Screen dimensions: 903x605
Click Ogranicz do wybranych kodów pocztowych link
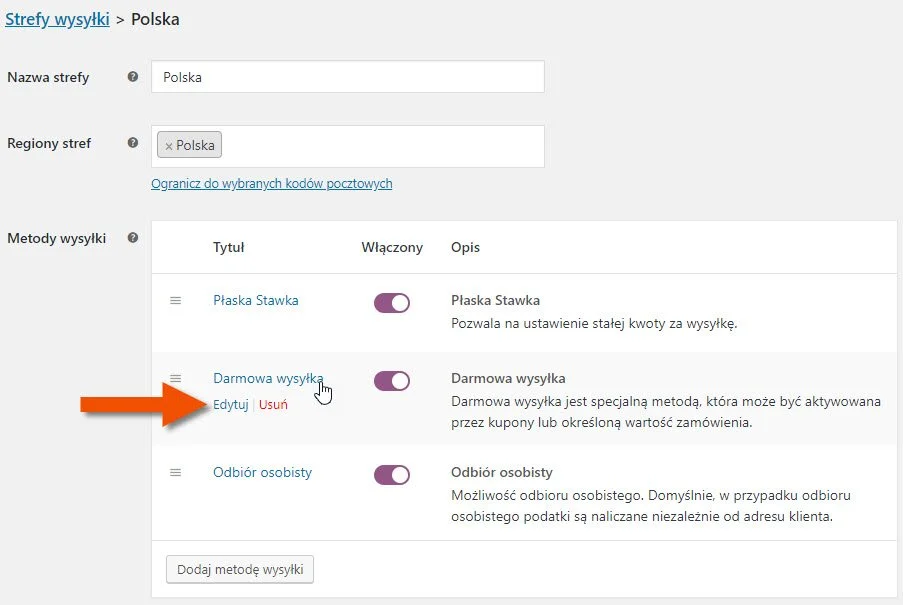pos(272,184)
